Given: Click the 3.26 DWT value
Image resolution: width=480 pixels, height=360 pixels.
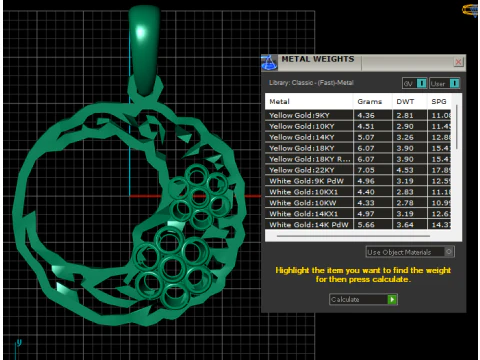Looking at the screenshot, I should coord(405,137).
